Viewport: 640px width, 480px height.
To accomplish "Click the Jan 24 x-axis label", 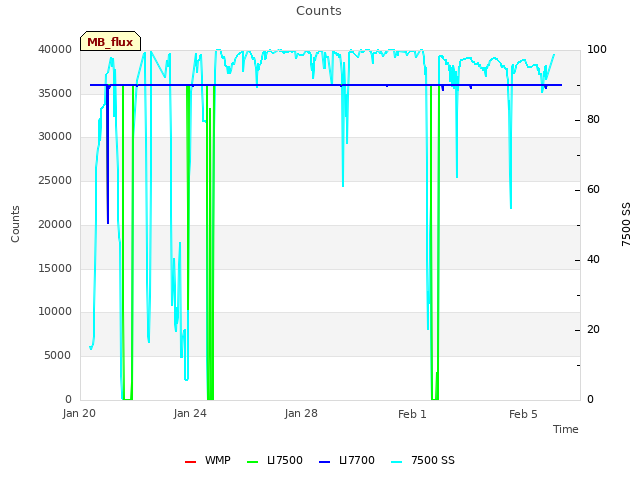I will (x=190, y=413).
